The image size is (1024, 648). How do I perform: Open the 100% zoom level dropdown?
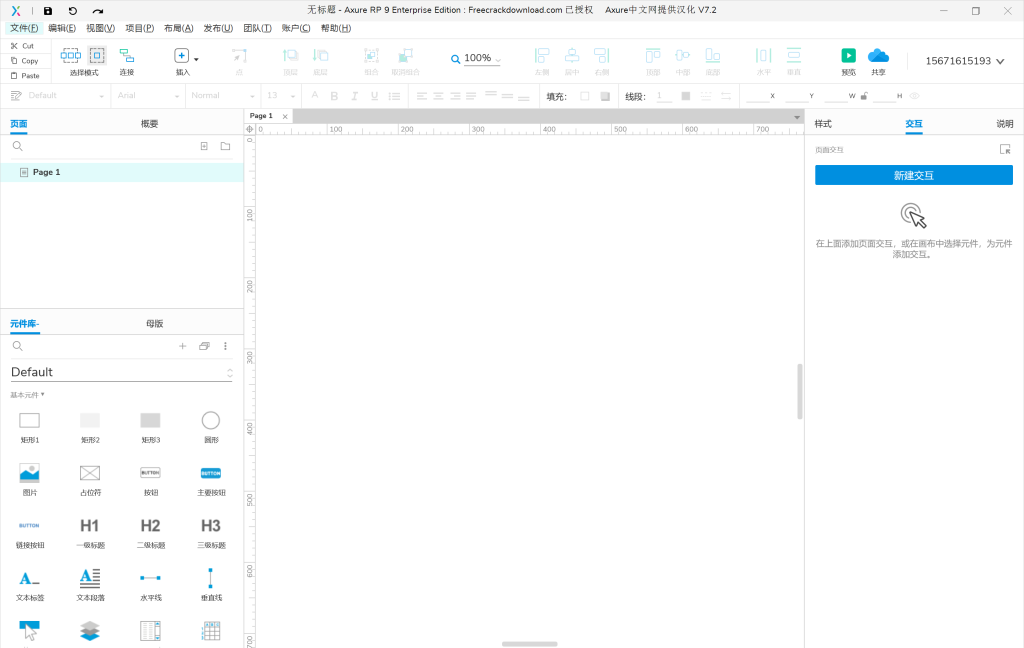click(476, 59)
